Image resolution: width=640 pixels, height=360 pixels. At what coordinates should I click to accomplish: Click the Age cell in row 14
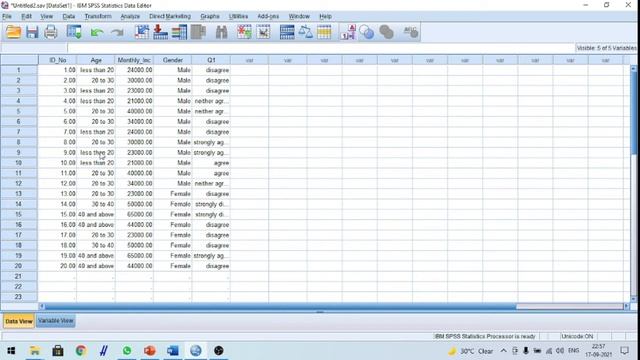pyautogui.click(x=96, y=204)
